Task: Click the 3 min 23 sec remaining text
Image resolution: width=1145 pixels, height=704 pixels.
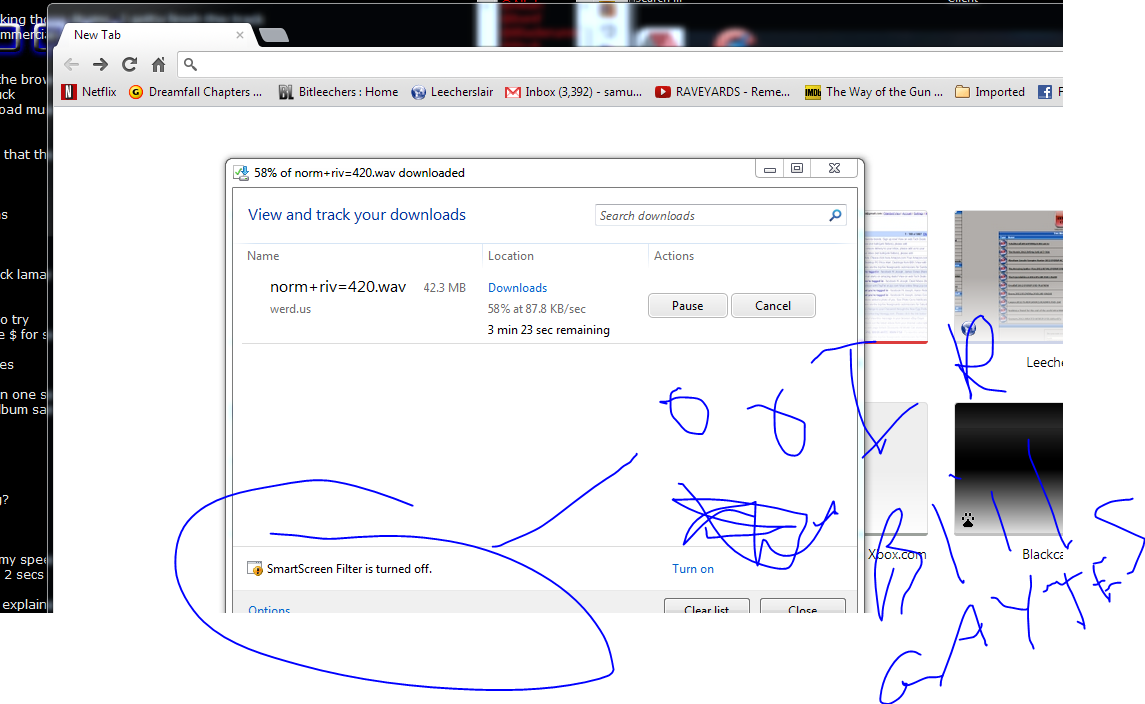Action: (548, 330)
